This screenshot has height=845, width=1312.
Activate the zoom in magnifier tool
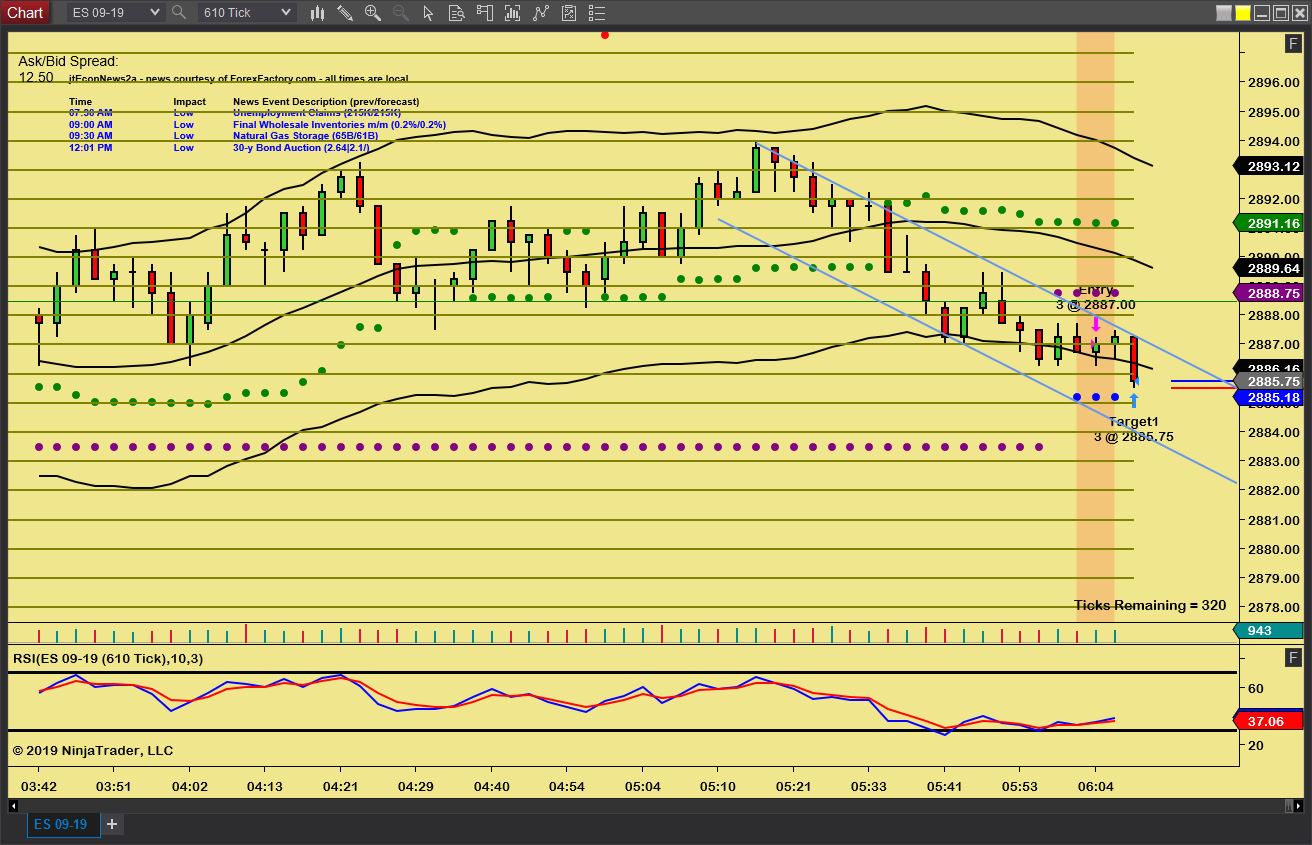pyautogui.click(x=374, y=13)
